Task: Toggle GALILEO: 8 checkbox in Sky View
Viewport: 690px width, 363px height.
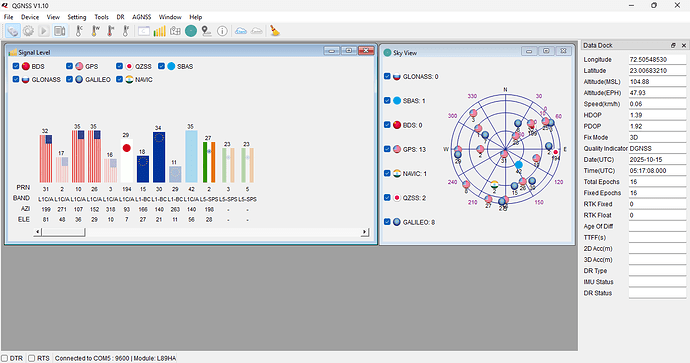Action: pyautogui.click(x=387, y=222)
